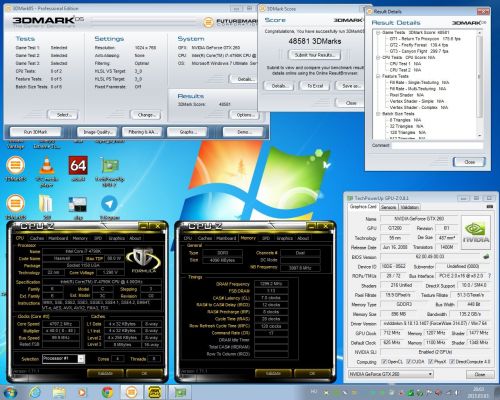
Task: Click the Comment input field in Result Details
Action: pyautogui.click(x=437, y=146)
